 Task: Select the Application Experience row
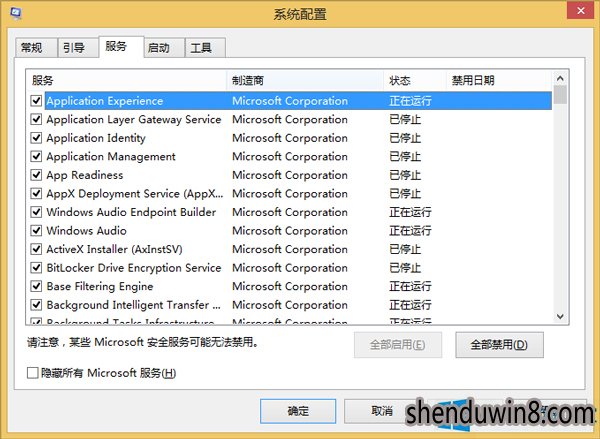pyautogui.click(x=298, y=101)
